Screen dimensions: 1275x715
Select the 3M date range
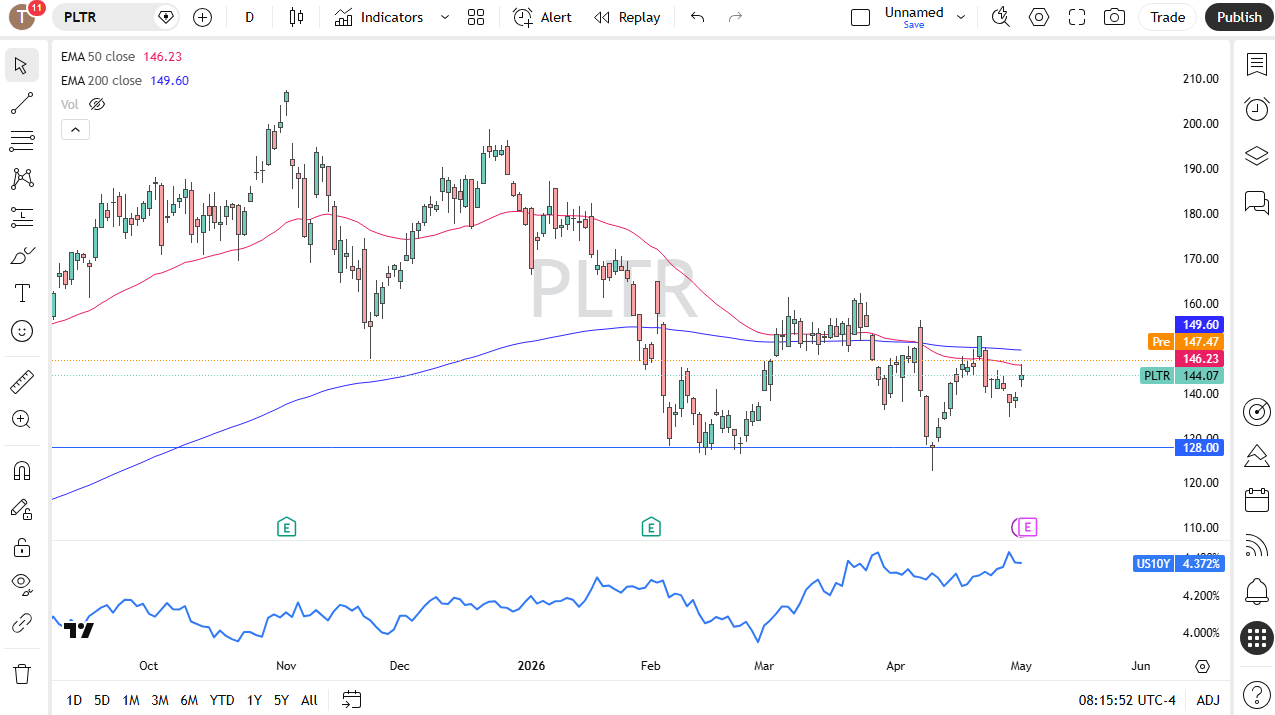(160, 700)
